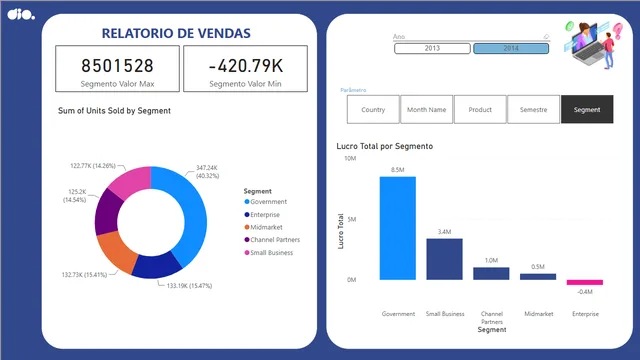Image resolution: width=640 pixels, height=360 pixels.
Task: Click the laptop illustration image
Action: pyautogui.click(x=594, y=45)
